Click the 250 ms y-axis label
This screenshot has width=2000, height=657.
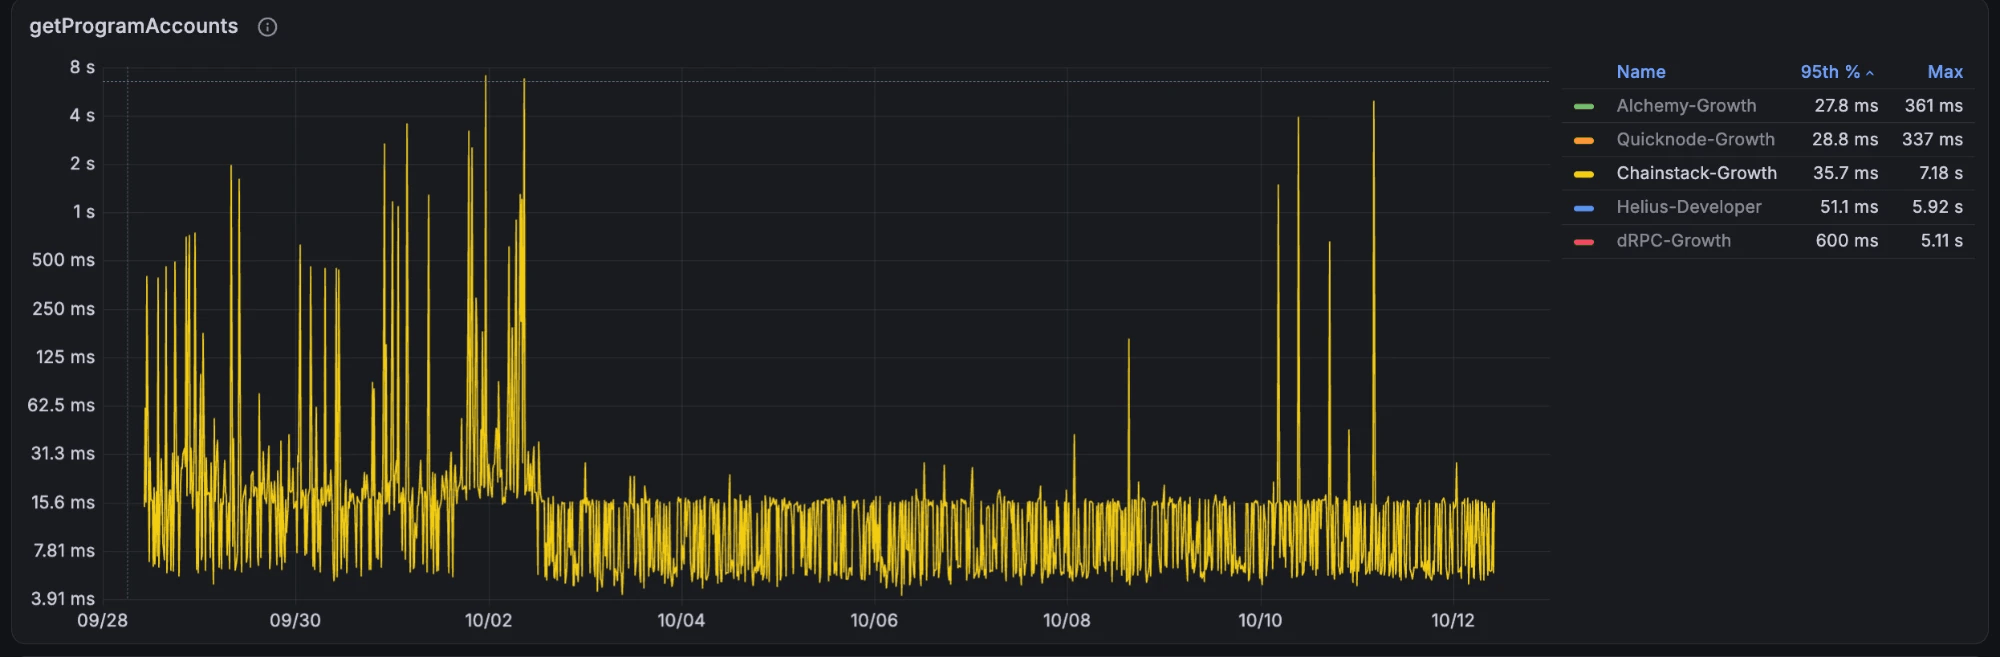tap(63, 309)
